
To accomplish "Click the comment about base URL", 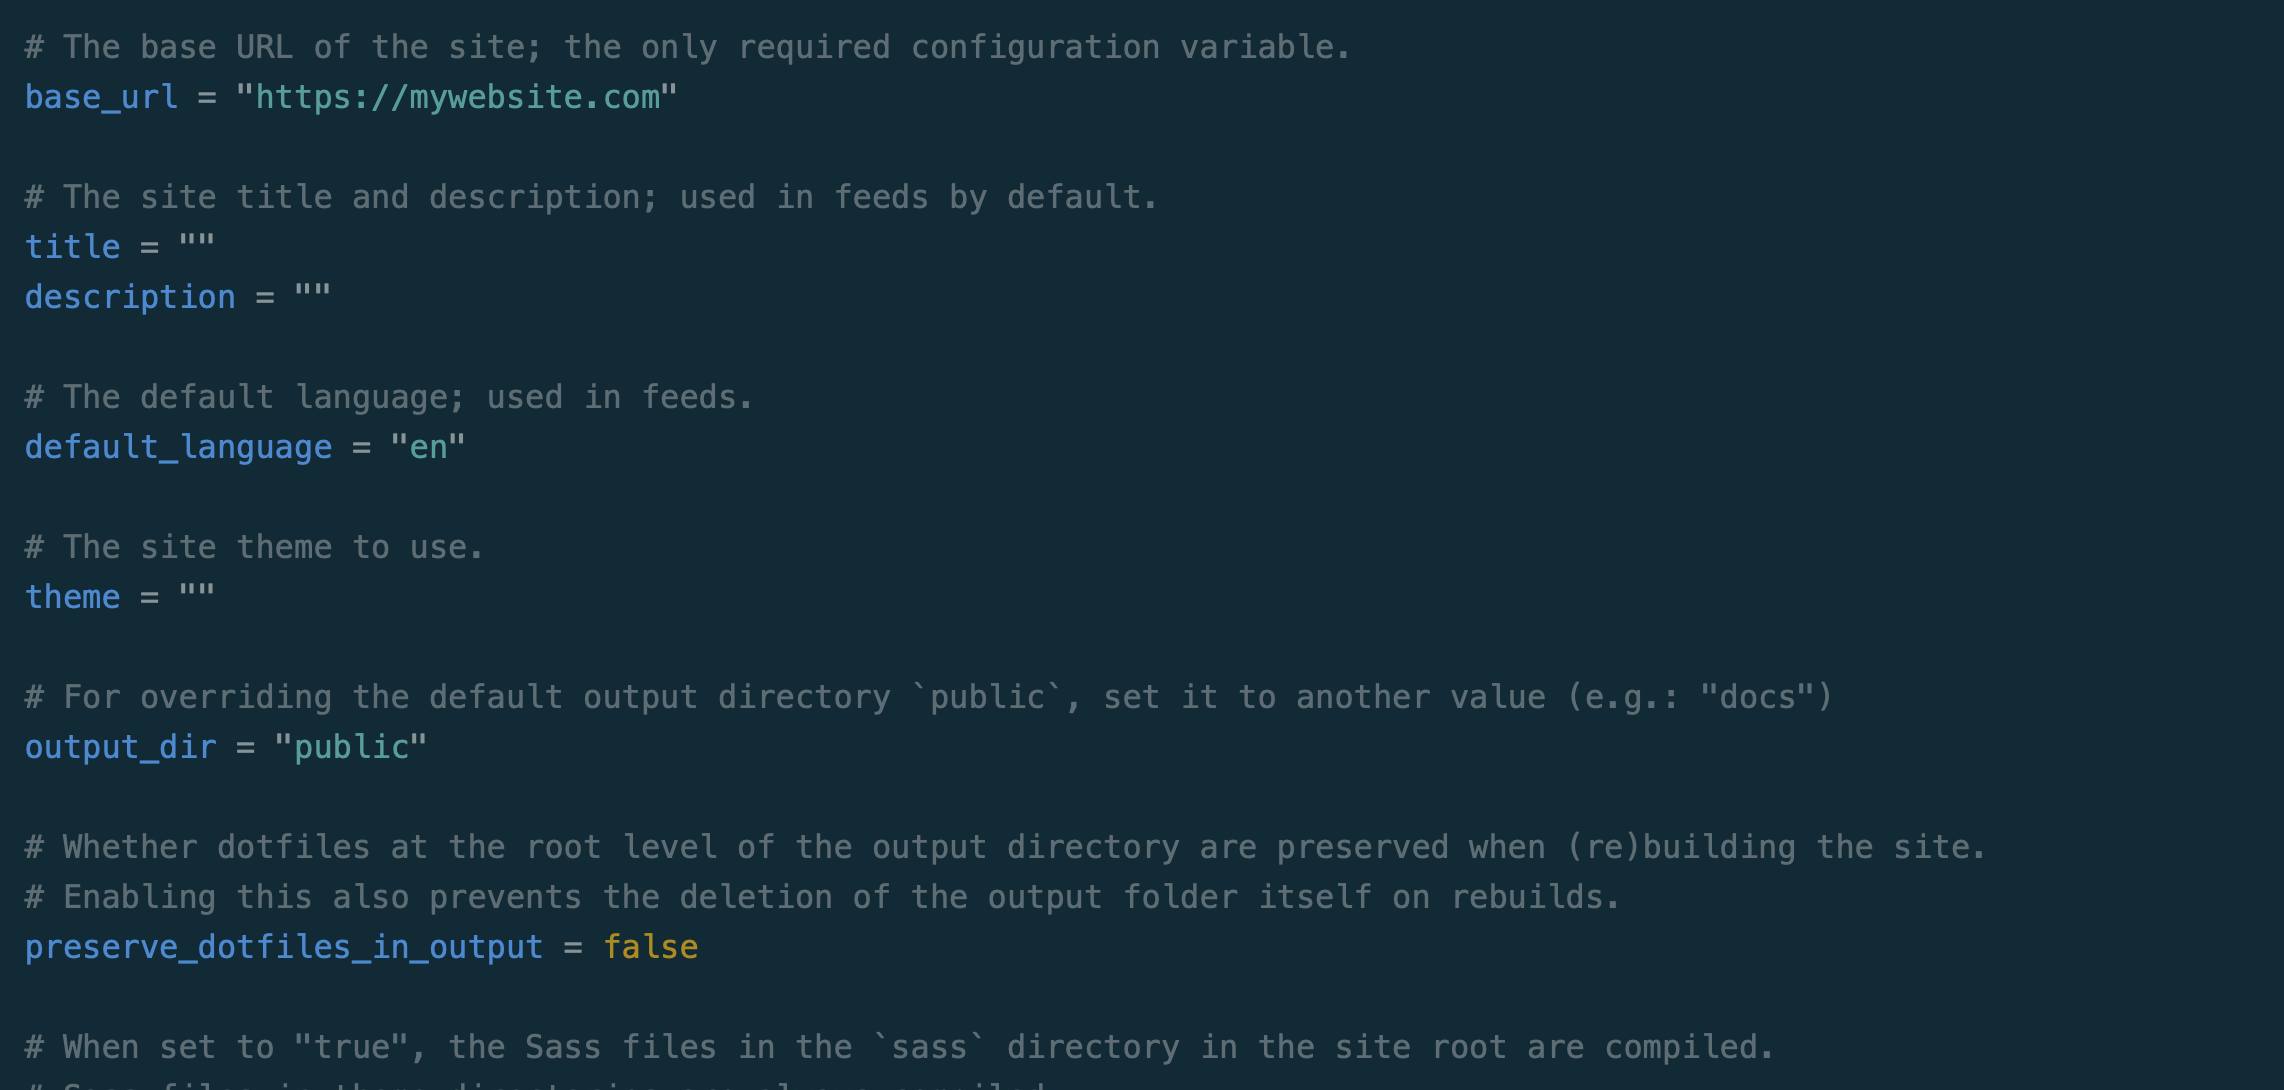I will pyautogui.click(x=688, y=47).
